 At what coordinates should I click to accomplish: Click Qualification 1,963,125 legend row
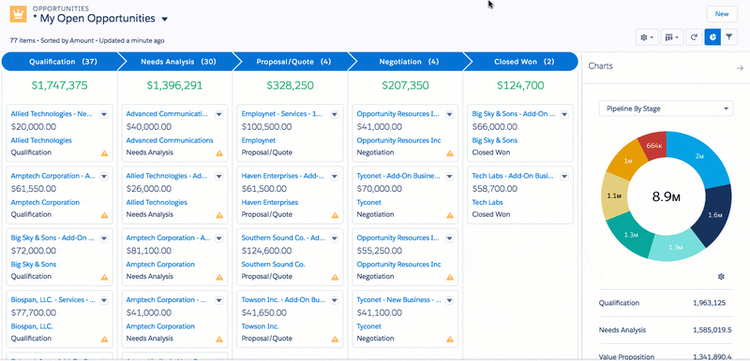click(x=666, y=303)
